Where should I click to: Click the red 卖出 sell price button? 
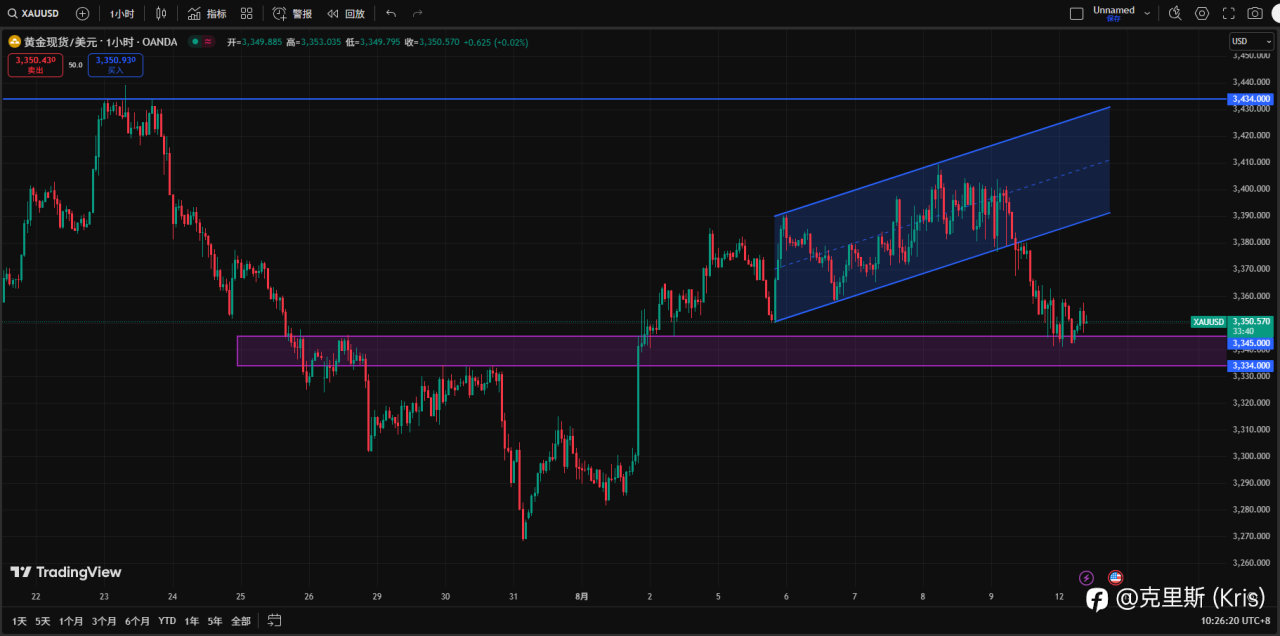tap(35, 65)
